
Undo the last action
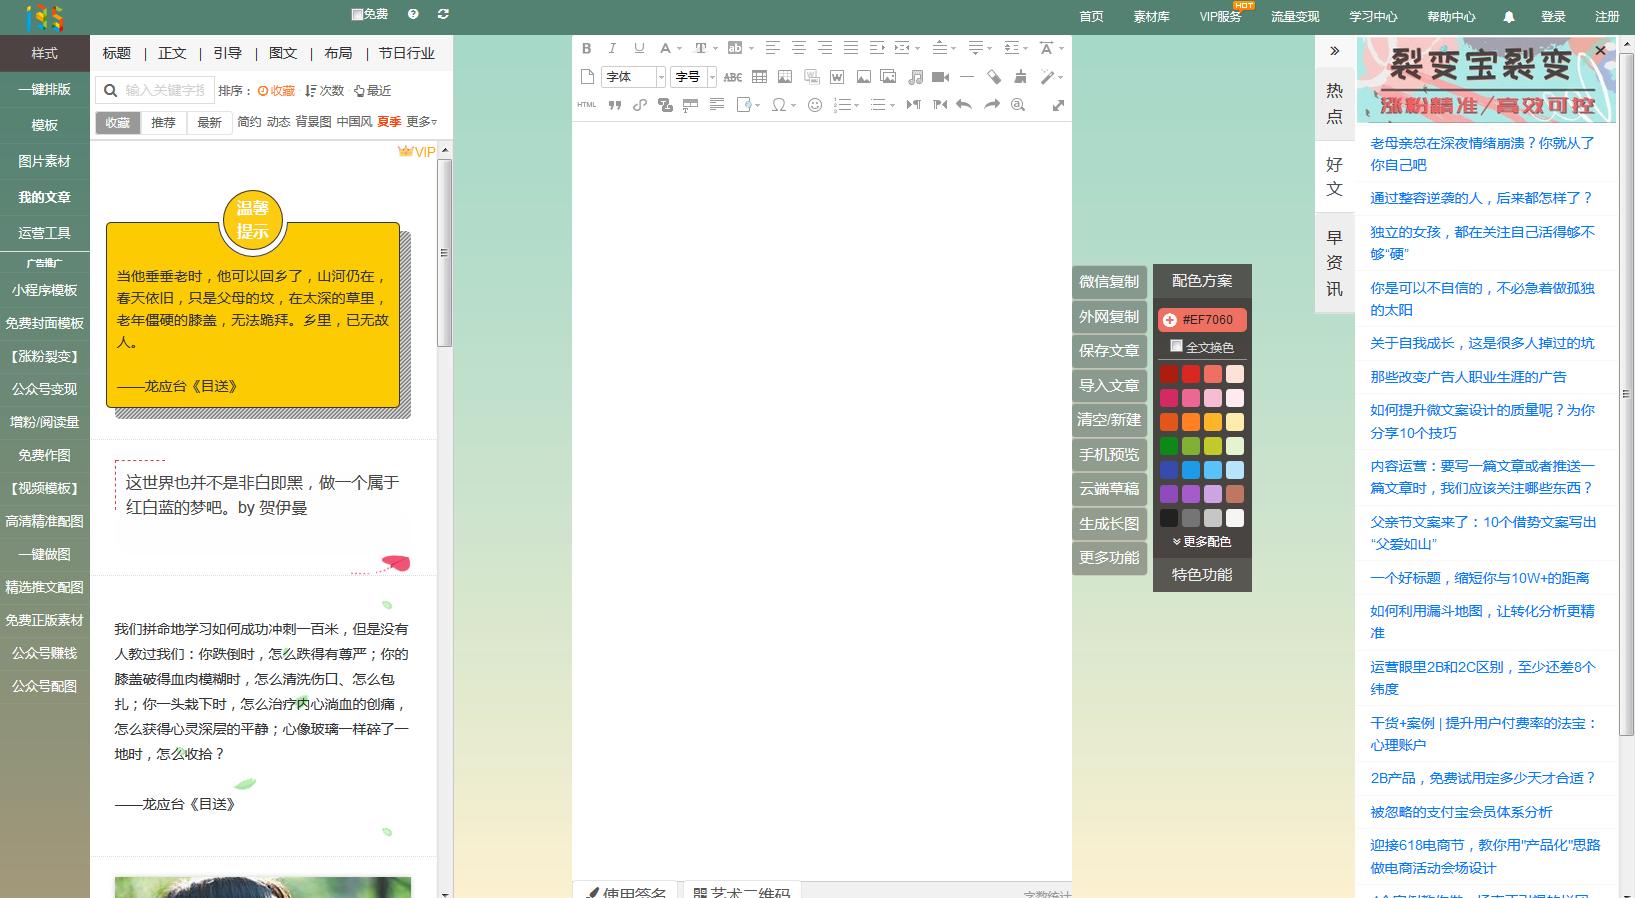coord(964,105)
